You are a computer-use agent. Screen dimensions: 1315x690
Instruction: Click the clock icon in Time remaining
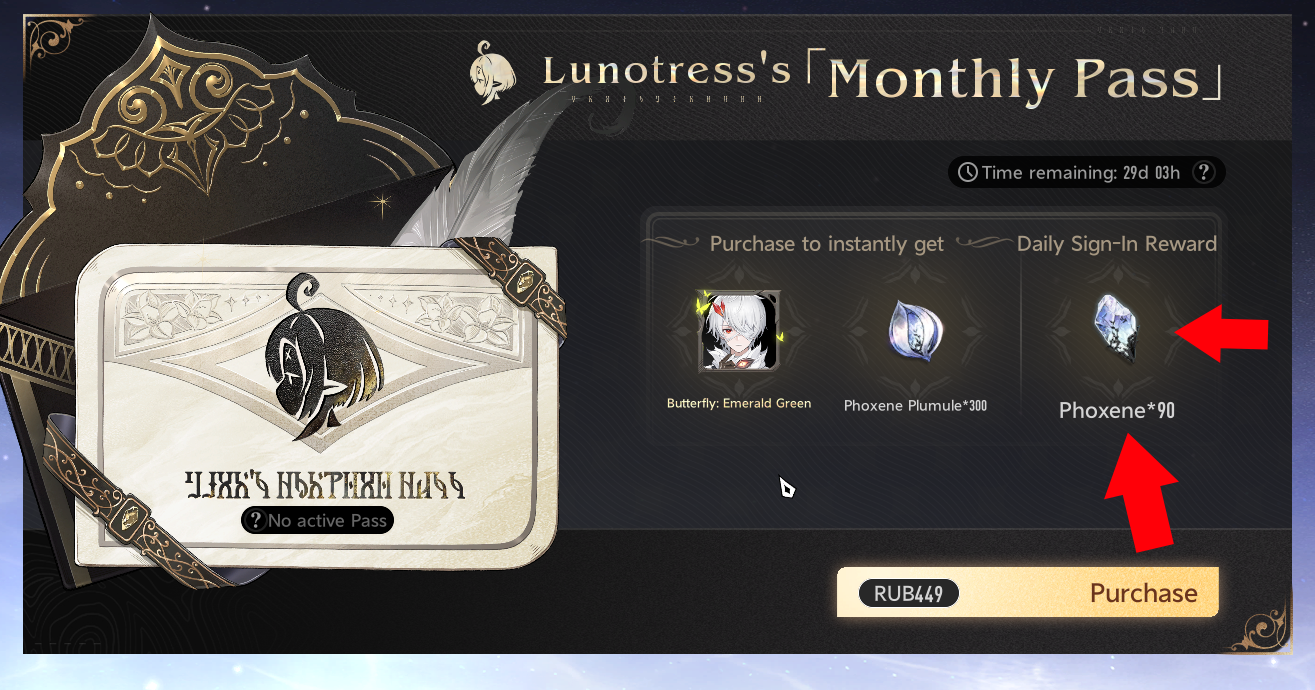968,173
